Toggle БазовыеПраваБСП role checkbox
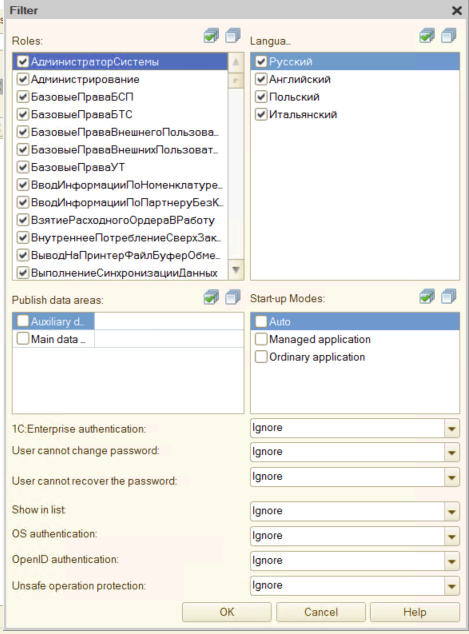The height and width of the screenshot is (634, 469). [23, 97]
